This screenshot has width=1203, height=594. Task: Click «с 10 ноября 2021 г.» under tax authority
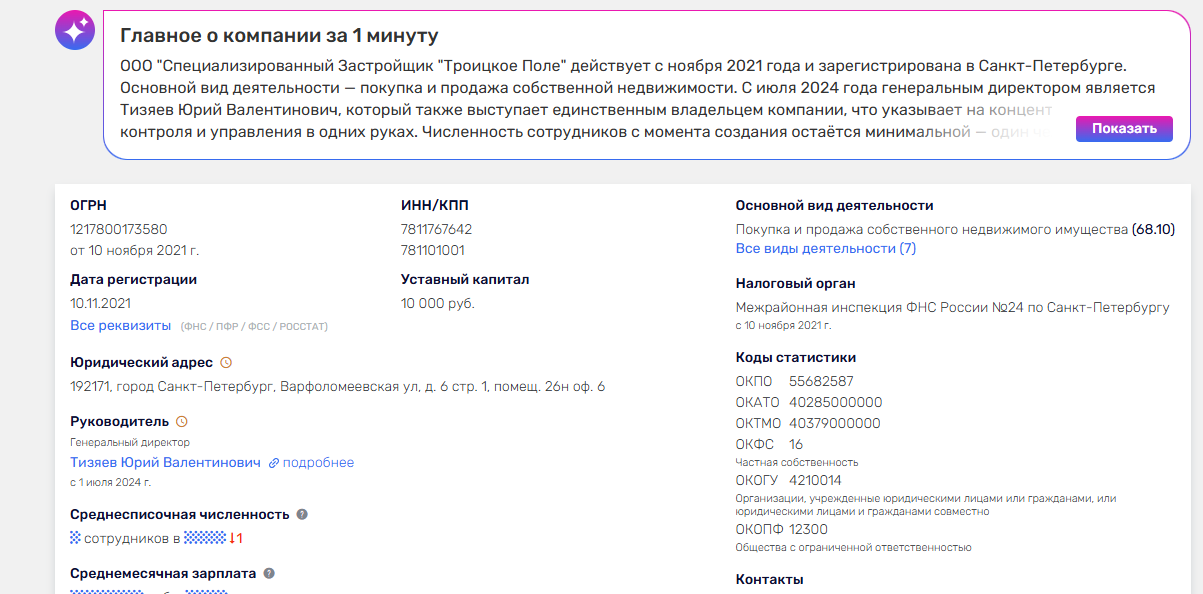click(x=784, y=326)
